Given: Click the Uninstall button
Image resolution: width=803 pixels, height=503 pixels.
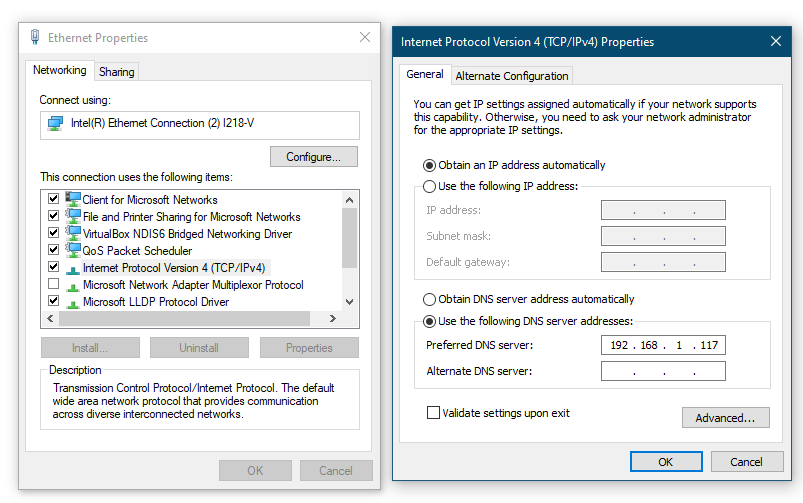Looking at the screenshot, I should (x=199, y=348).
